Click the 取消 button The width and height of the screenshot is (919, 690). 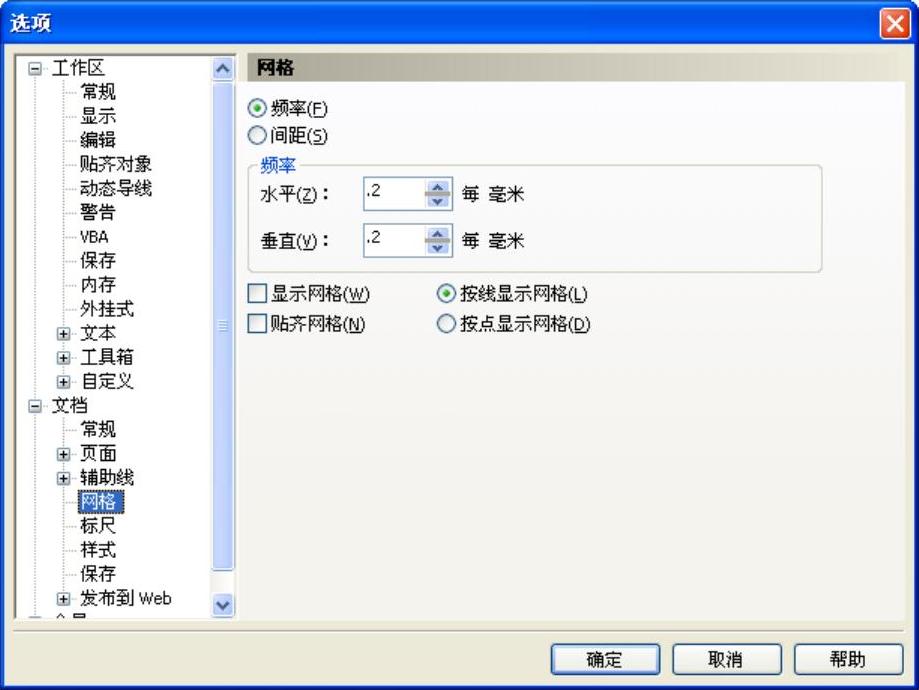[727, 660]
